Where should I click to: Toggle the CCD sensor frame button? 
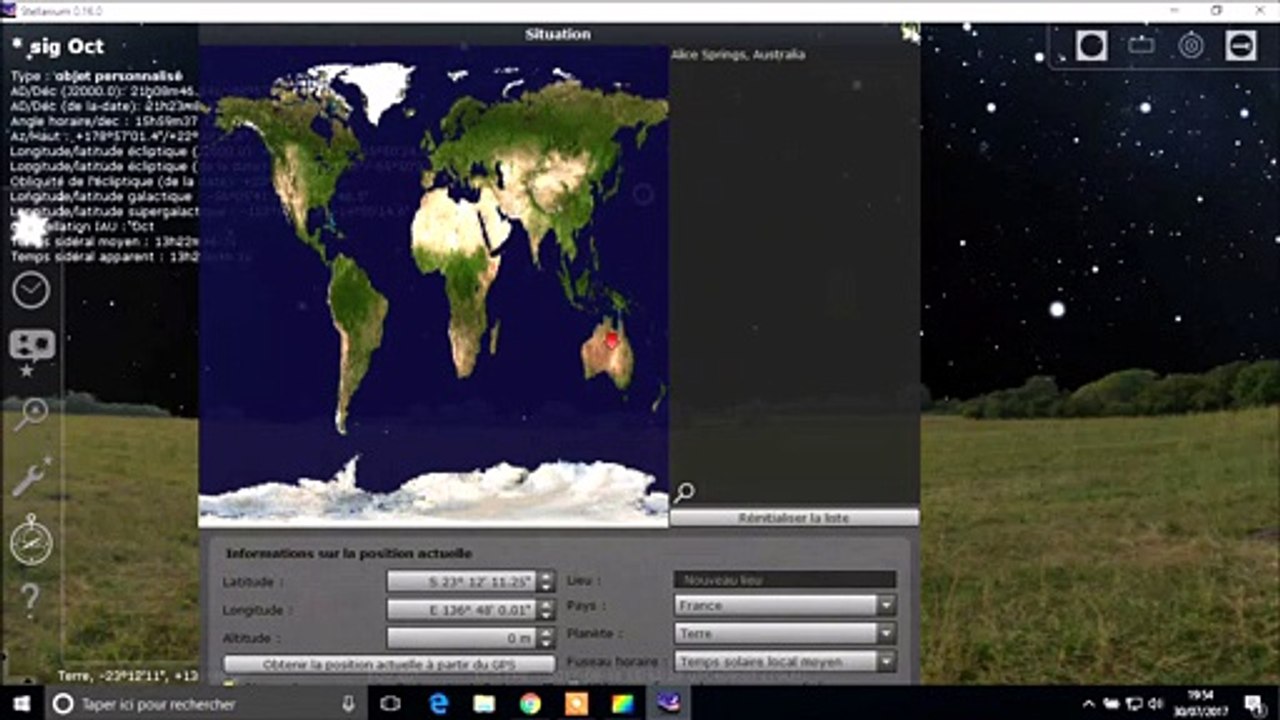[1141, 45]
